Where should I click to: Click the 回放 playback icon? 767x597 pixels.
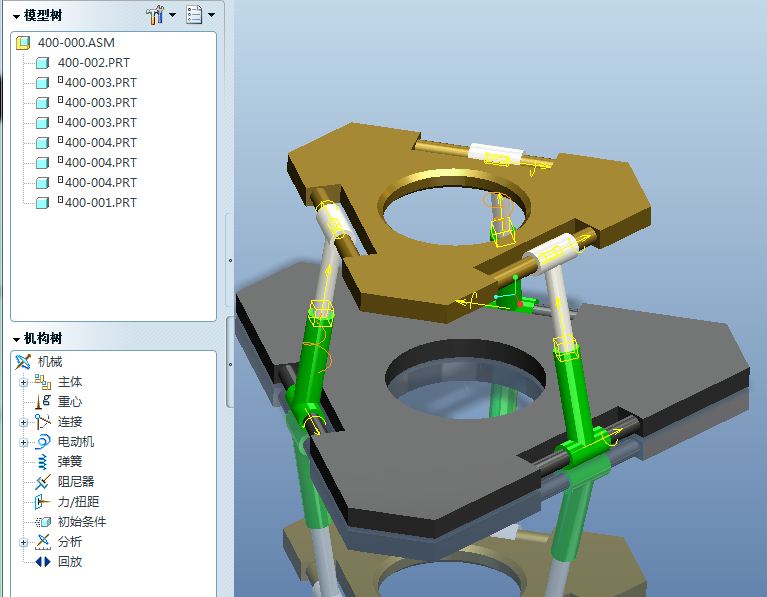point(43,562)
